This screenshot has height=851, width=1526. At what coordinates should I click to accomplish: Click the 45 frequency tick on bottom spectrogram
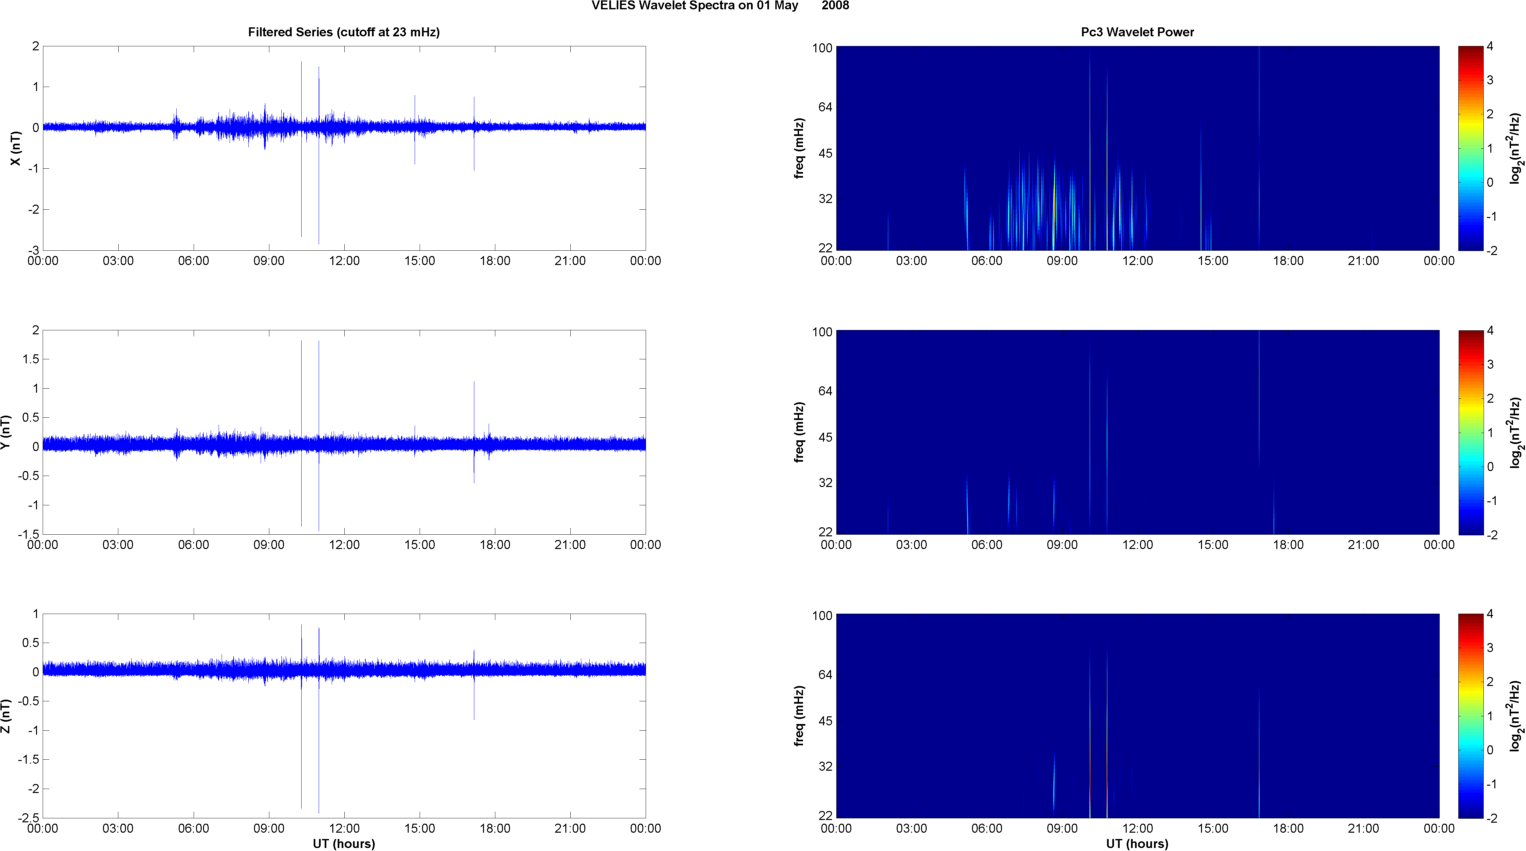click(x=826, y=721)
